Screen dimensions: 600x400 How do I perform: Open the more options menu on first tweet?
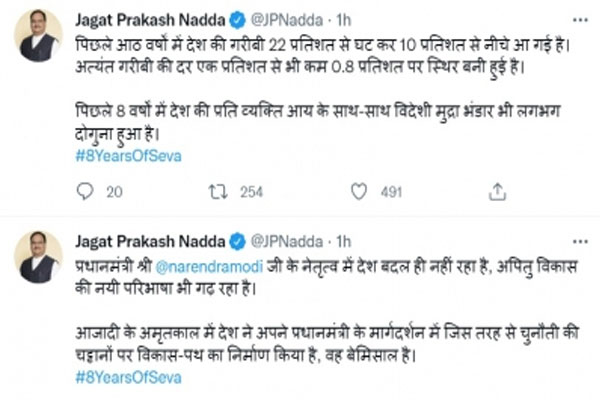[x=579, y=19]
